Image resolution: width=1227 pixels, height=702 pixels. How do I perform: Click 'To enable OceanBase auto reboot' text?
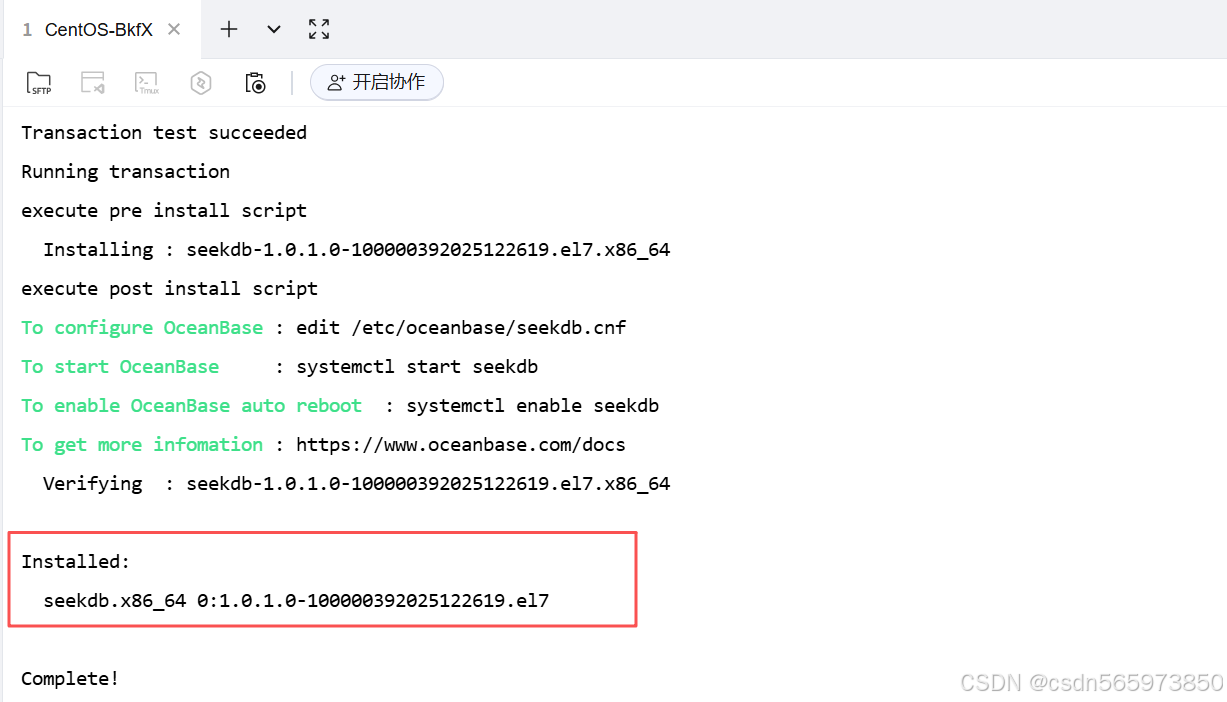click(x=192, y=405)
